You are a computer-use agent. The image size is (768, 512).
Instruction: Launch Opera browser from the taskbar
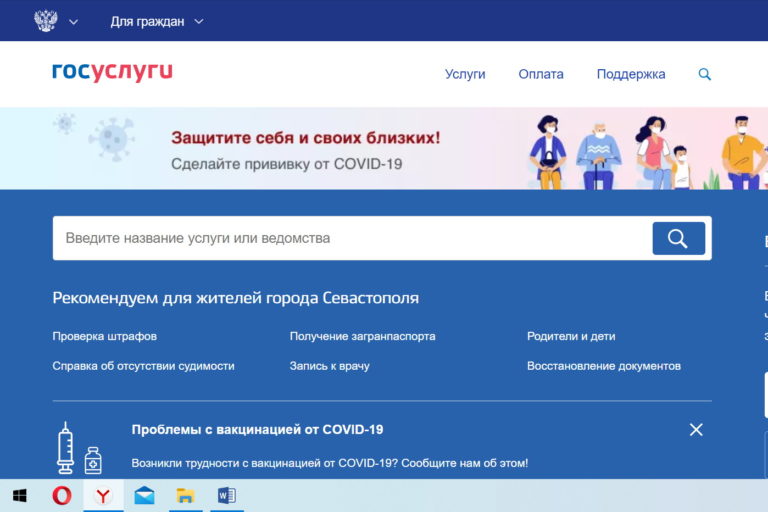tap(62, 495)
